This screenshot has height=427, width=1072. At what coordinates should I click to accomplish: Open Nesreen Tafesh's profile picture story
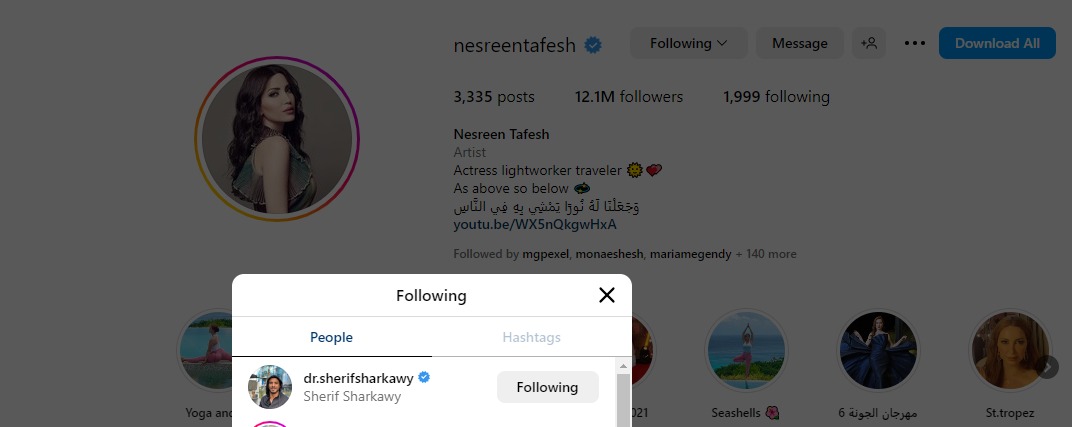pyautogui.click(x=277, y=139)
